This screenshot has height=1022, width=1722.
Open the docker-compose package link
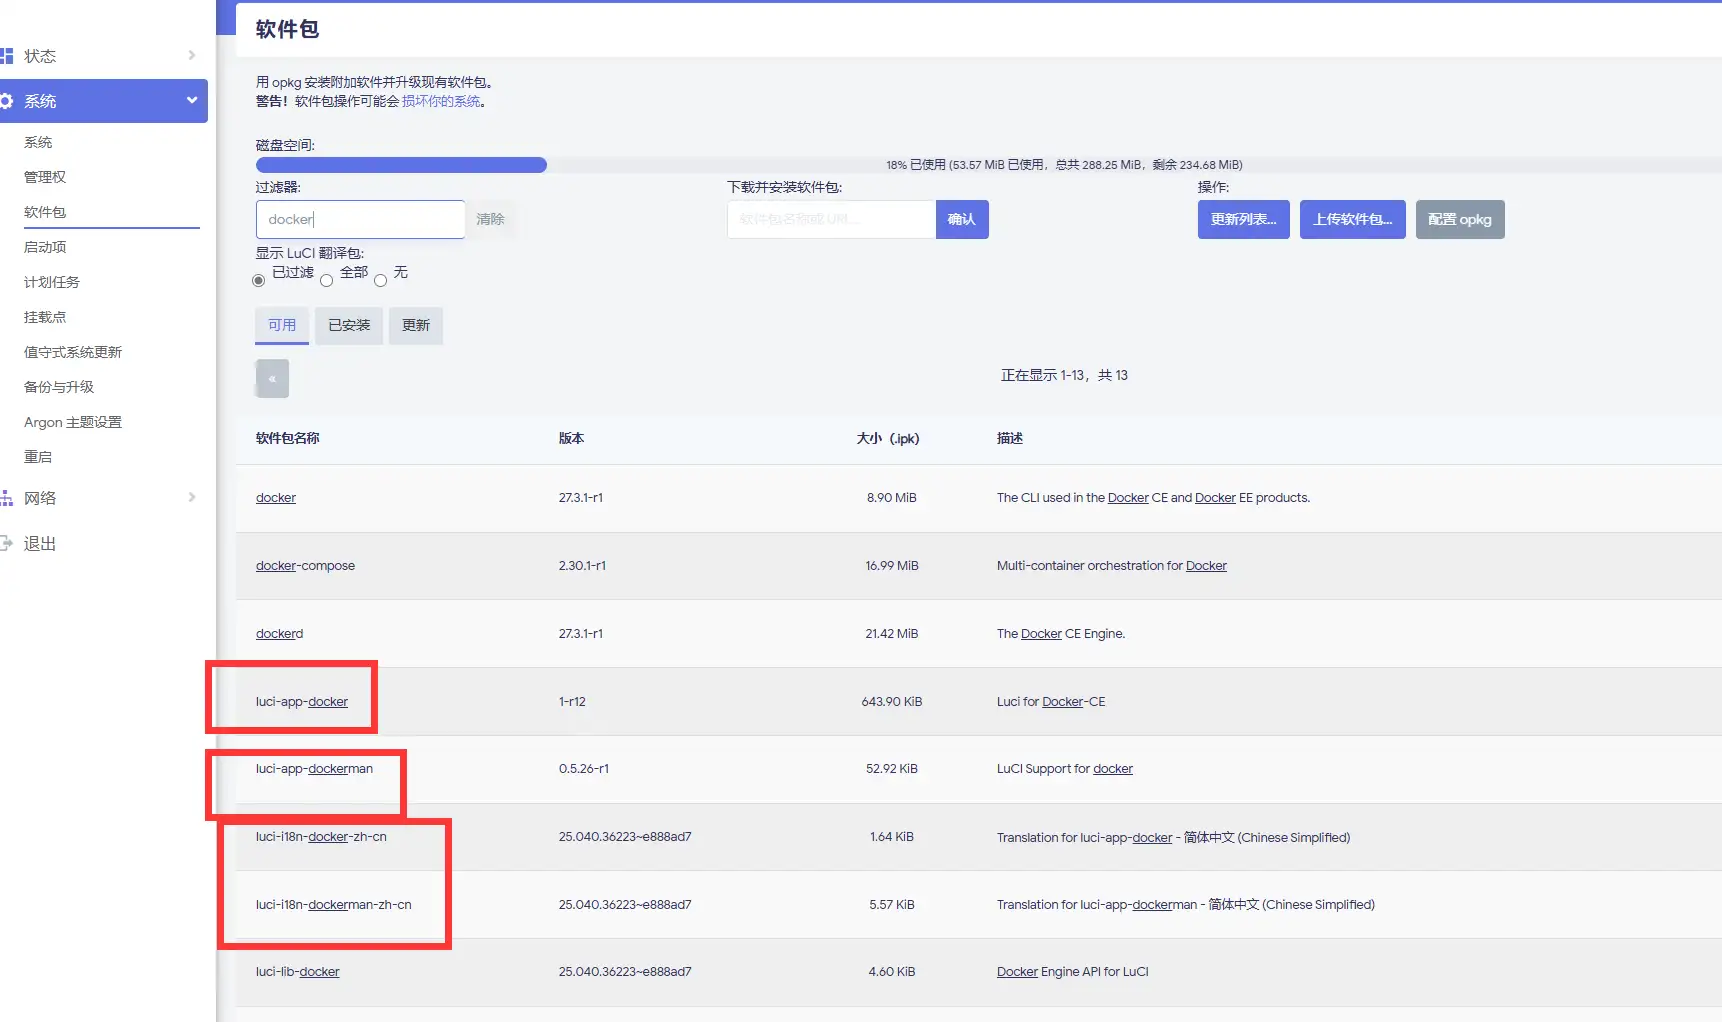(x=275, y=565)
